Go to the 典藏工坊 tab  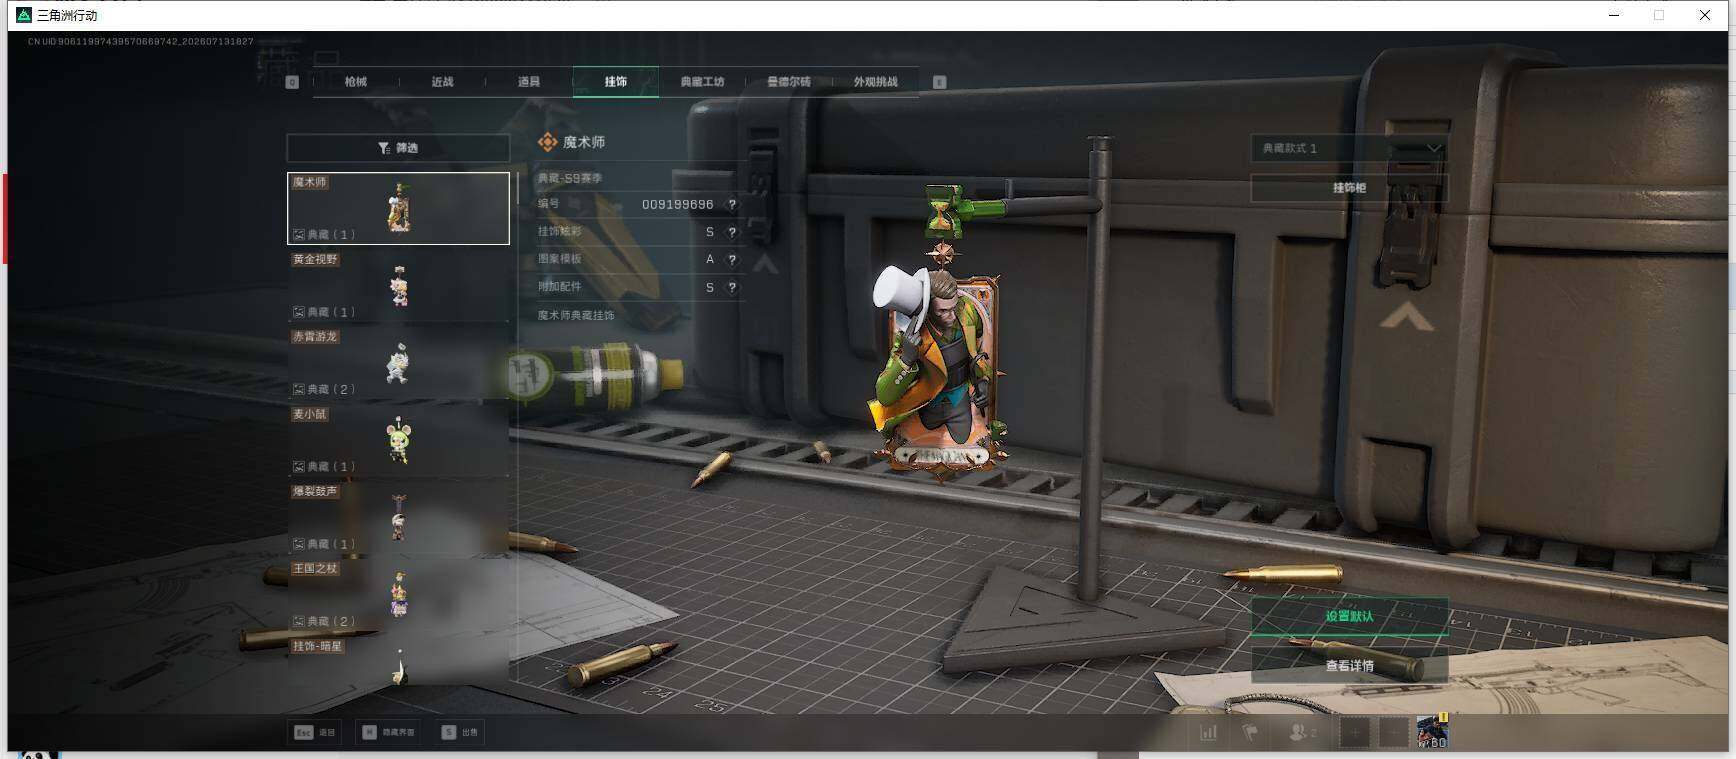(702, 82)
